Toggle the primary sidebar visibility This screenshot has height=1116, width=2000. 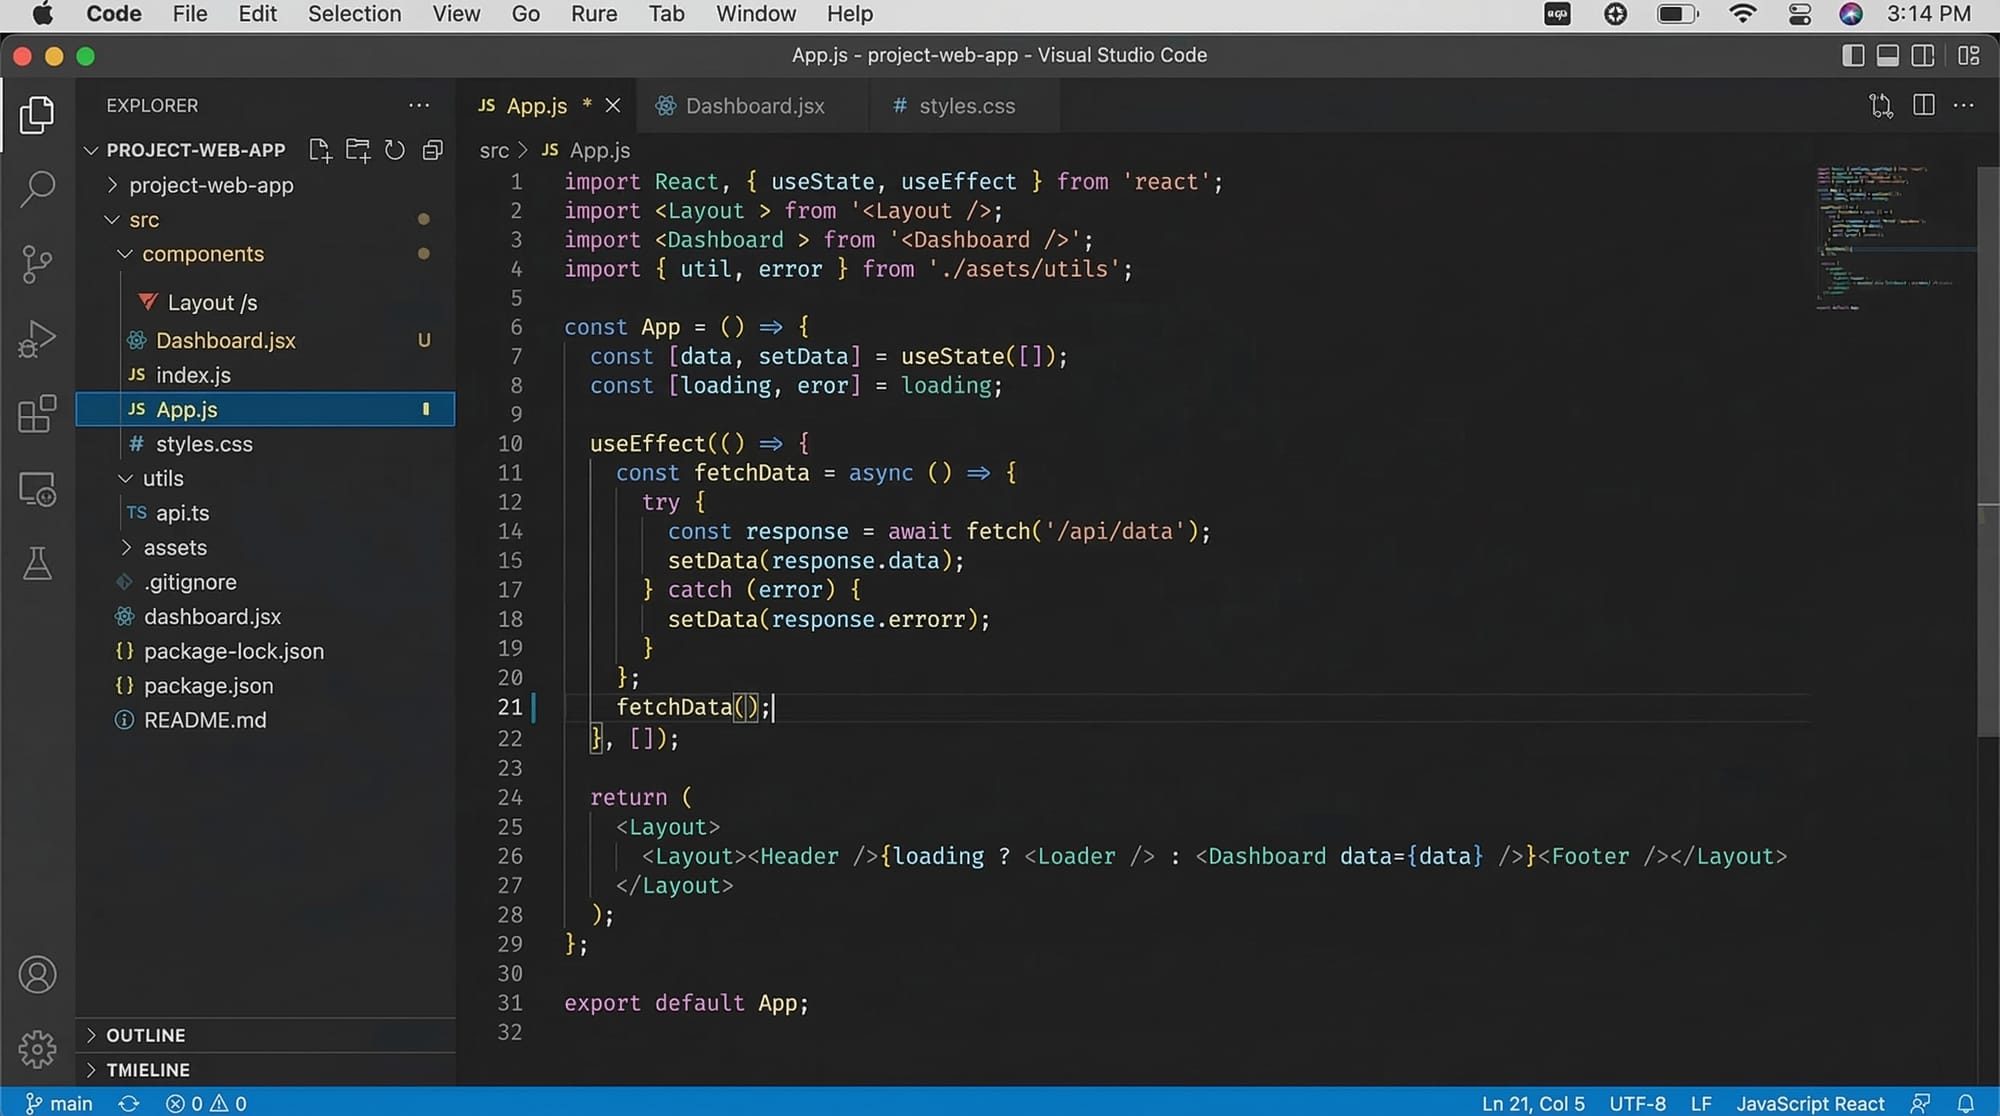point(1852,56)
